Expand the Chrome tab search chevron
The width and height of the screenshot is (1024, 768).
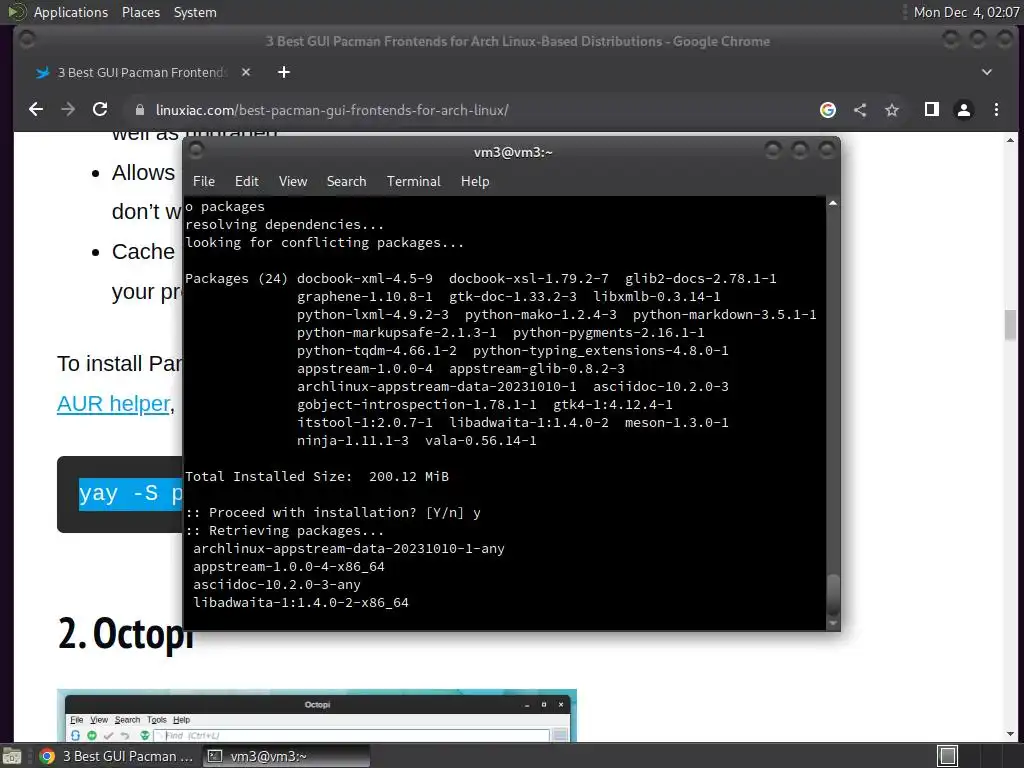pos(987,72)
